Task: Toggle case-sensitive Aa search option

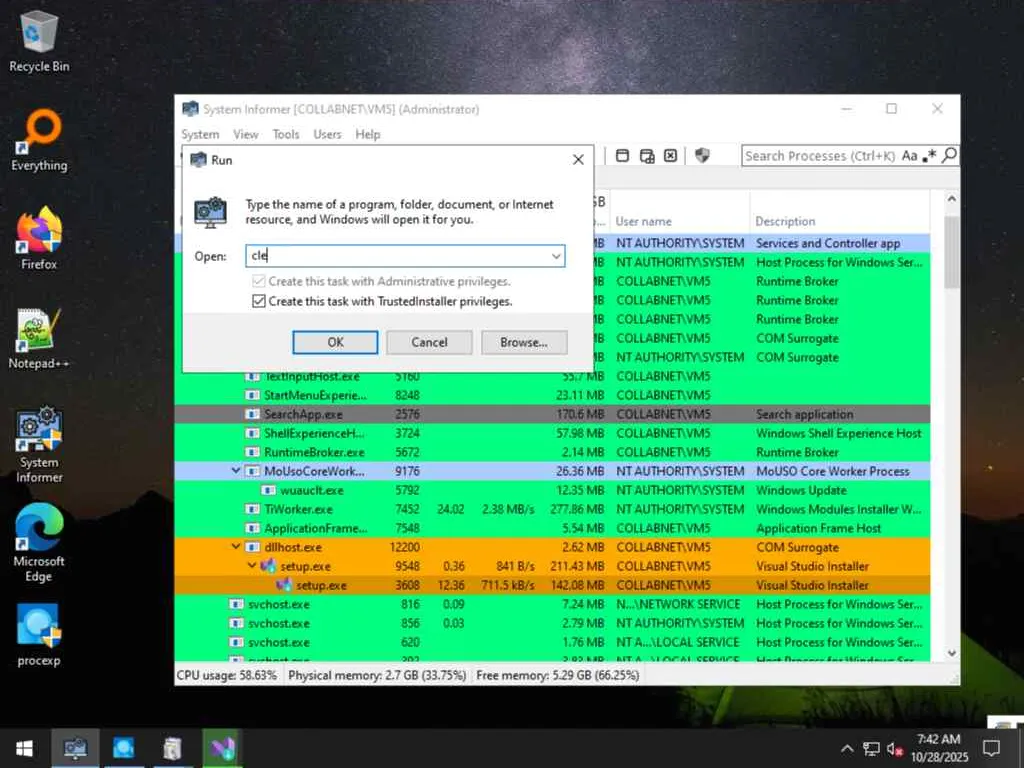Action: pos(910,155)
